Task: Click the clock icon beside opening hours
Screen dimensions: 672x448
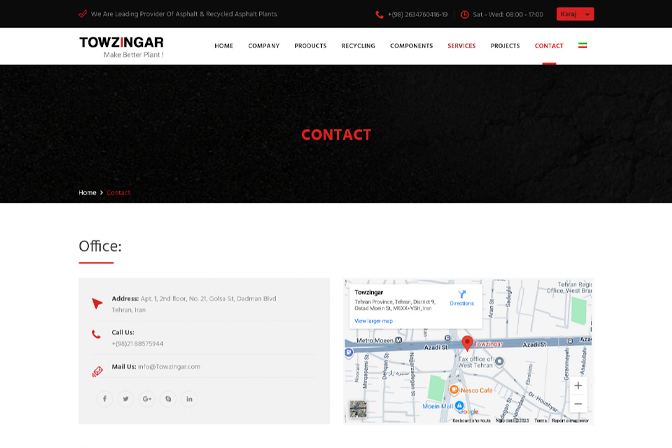Action: point(465,15)
